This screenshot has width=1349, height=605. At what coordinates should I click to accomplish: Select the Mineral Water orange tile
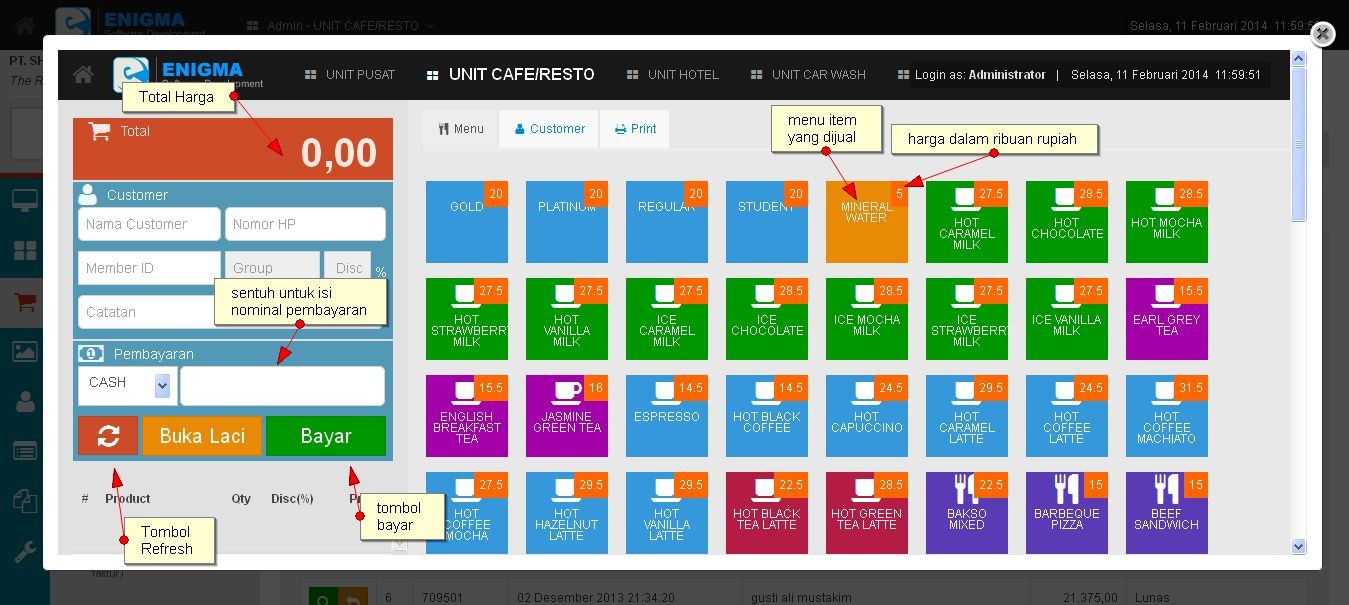866,222
